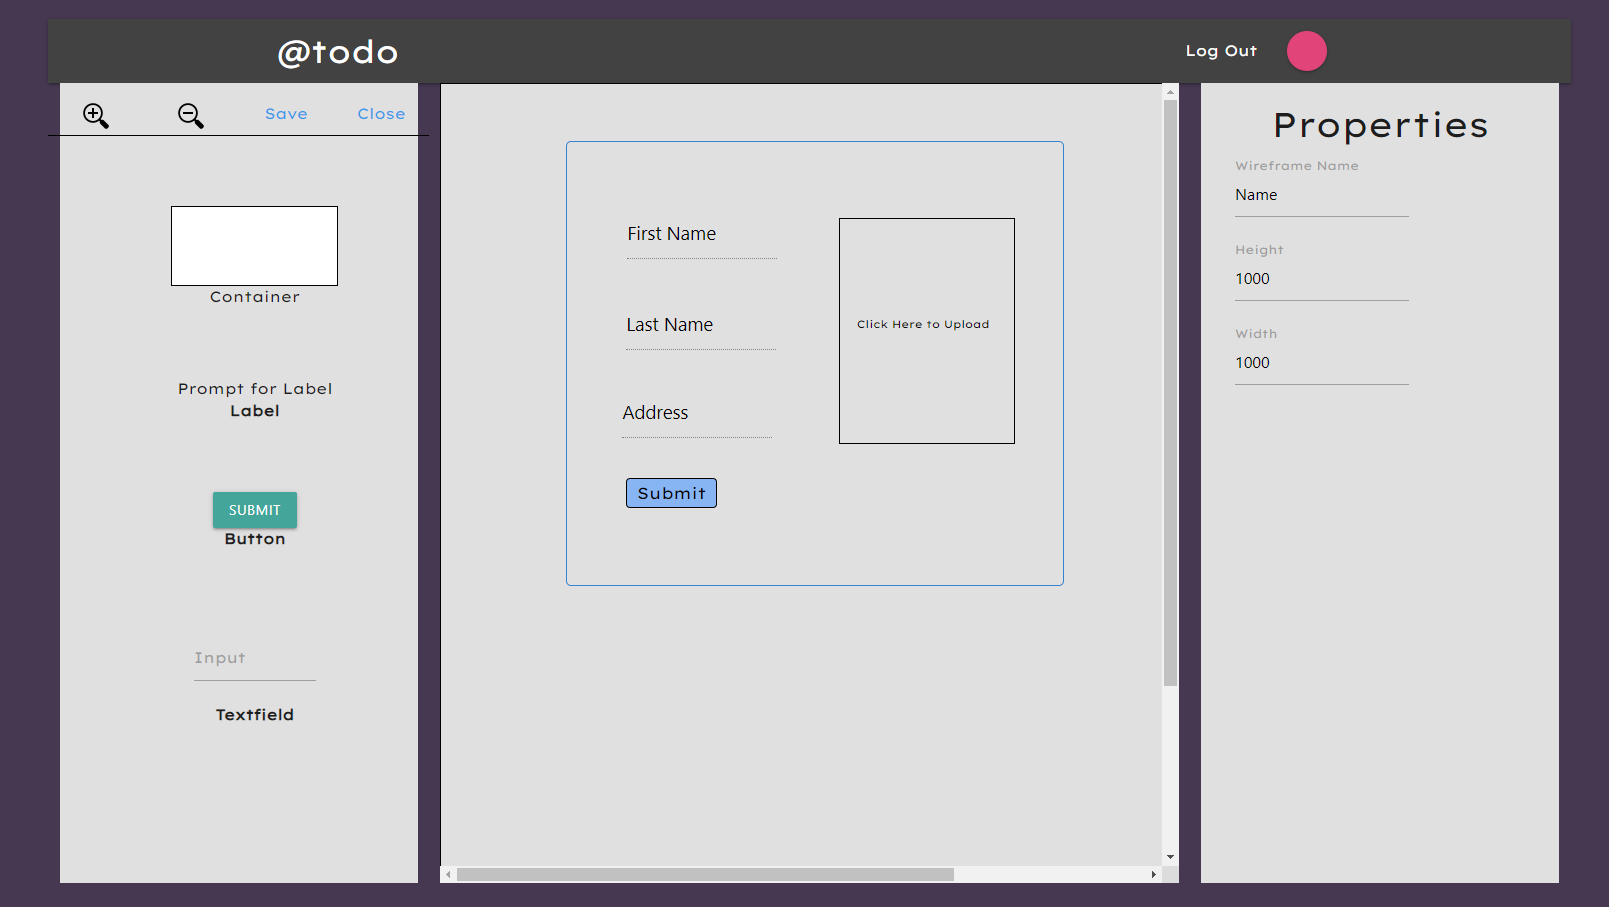The width and height of the screenshot is (1609, 907).
Task: Select the blue Submit button on canvas
Action: coord(671,493)
